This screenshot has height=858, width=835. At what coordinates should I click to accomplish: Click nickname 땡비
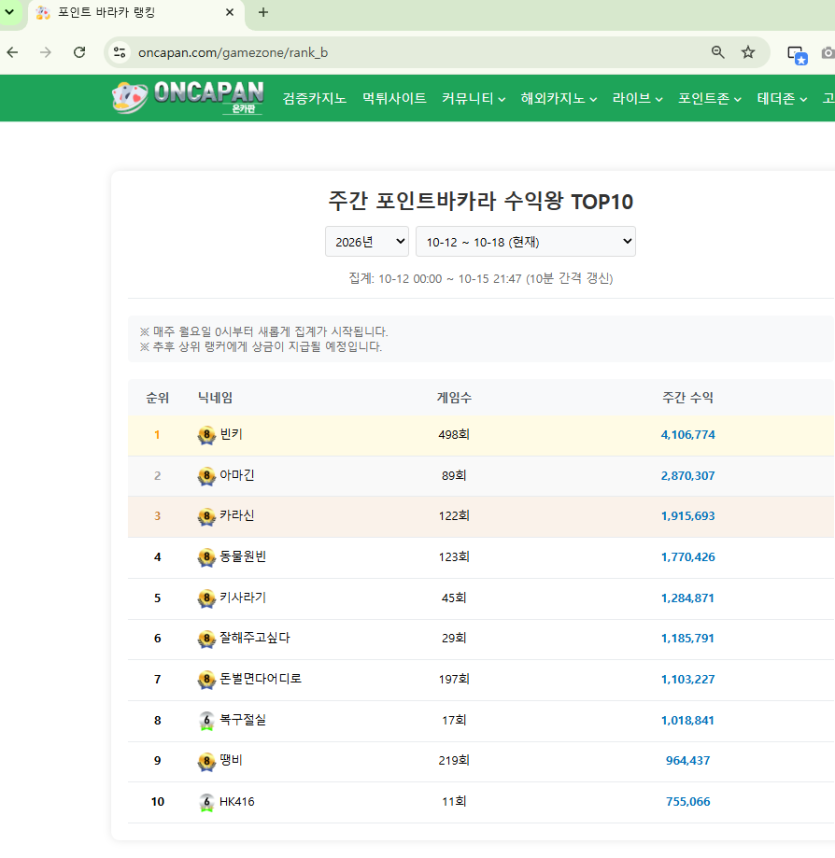pyautogui.click(x=231, y=760)
